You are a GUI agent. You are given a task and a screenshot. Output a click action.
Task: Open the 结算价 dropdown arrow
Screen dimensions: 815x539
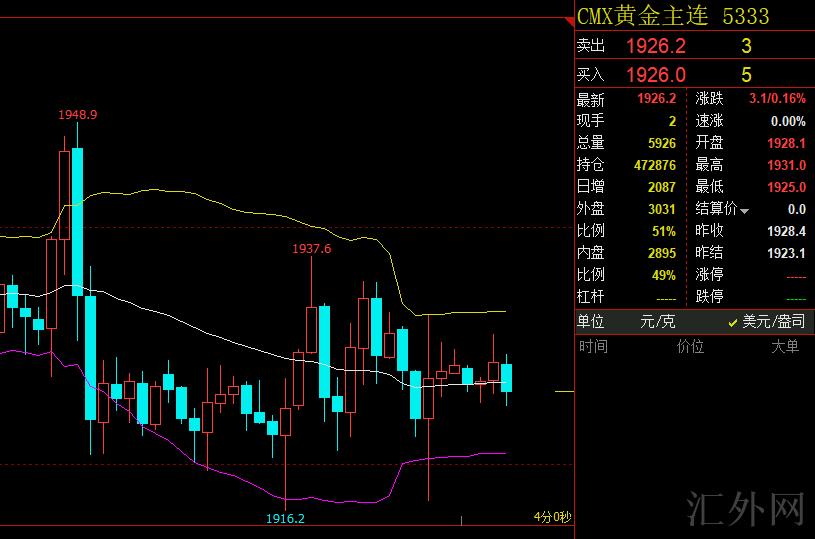click(744, 210)
